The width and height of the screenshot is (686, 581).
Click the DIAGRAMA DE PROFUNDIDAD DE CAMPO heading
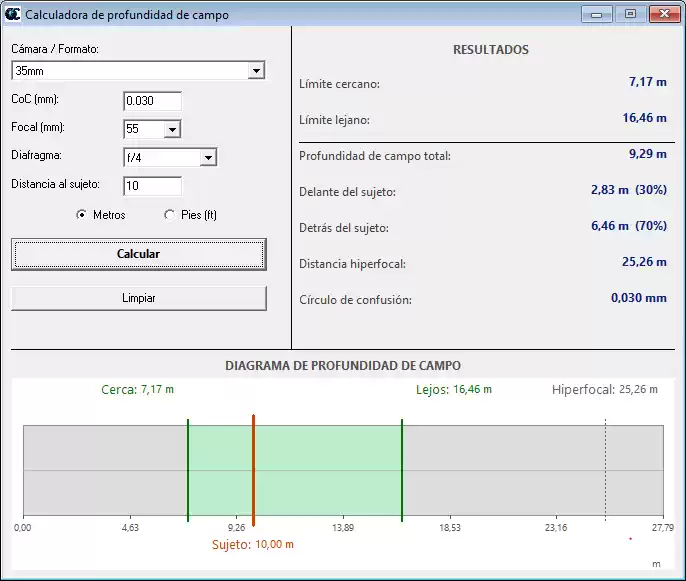[x=343, y=366]
